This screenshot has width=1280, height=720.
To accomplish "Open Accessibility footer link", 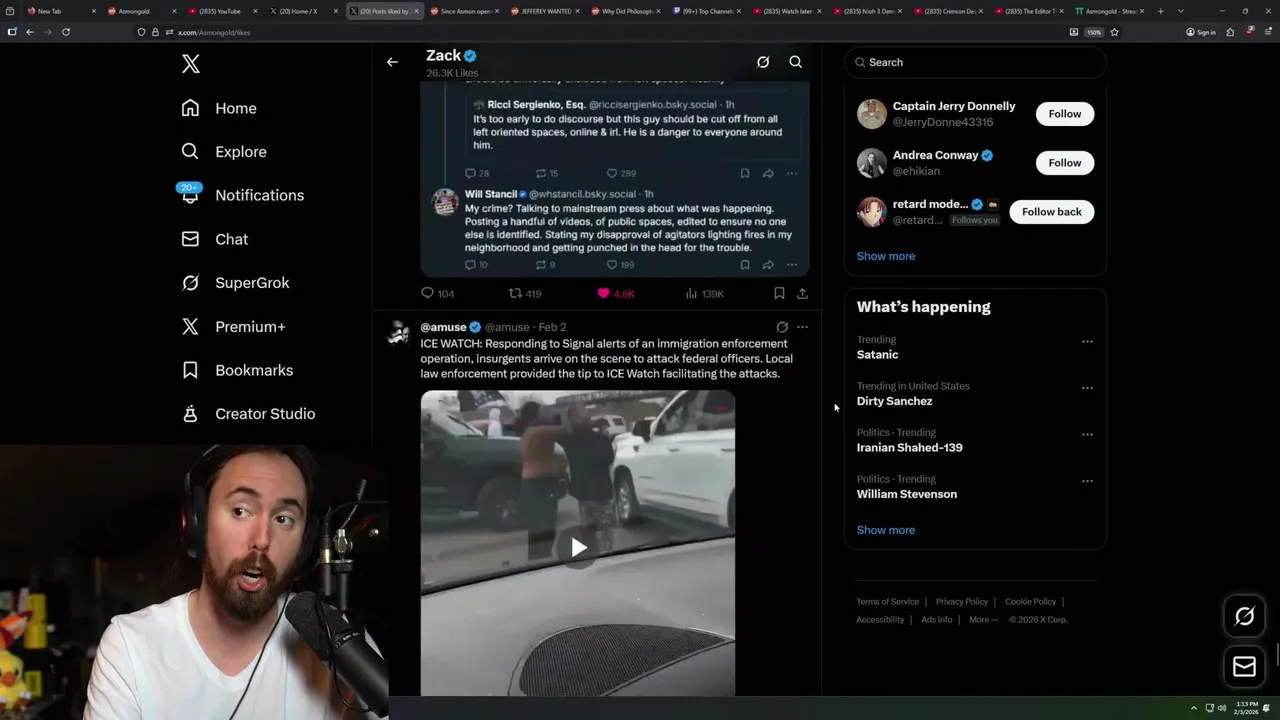I will 880,620.
